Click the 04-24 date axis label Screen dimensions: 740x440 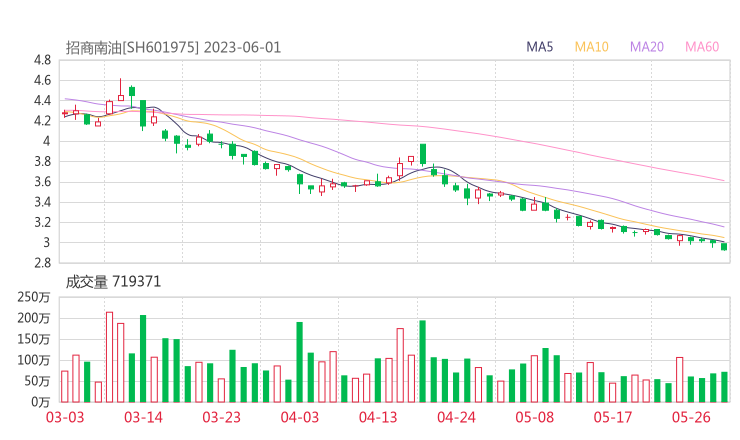point(456,417)
